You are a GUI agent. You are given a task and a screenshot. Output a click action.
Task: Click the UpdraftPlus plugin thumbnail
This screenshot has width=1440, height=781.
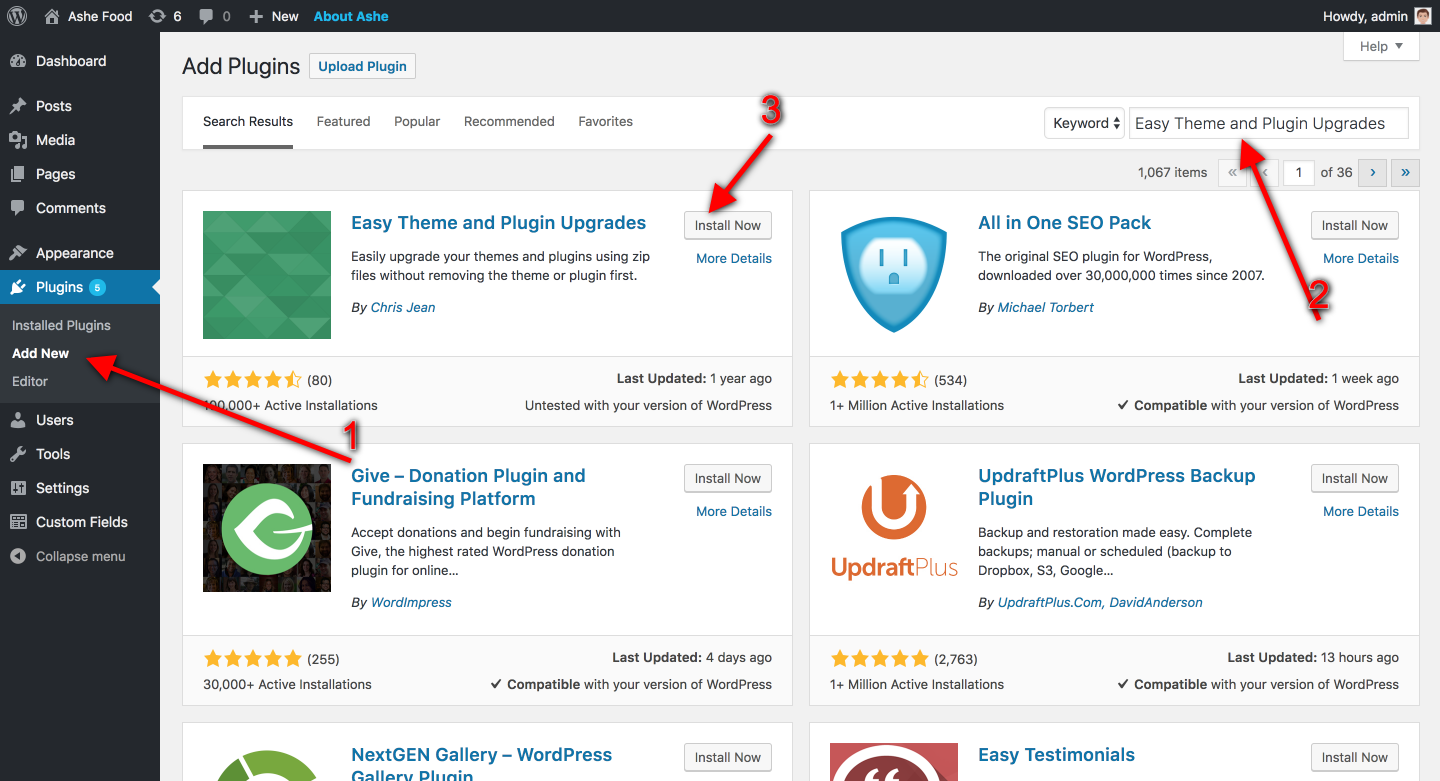(x=894, y=528)
